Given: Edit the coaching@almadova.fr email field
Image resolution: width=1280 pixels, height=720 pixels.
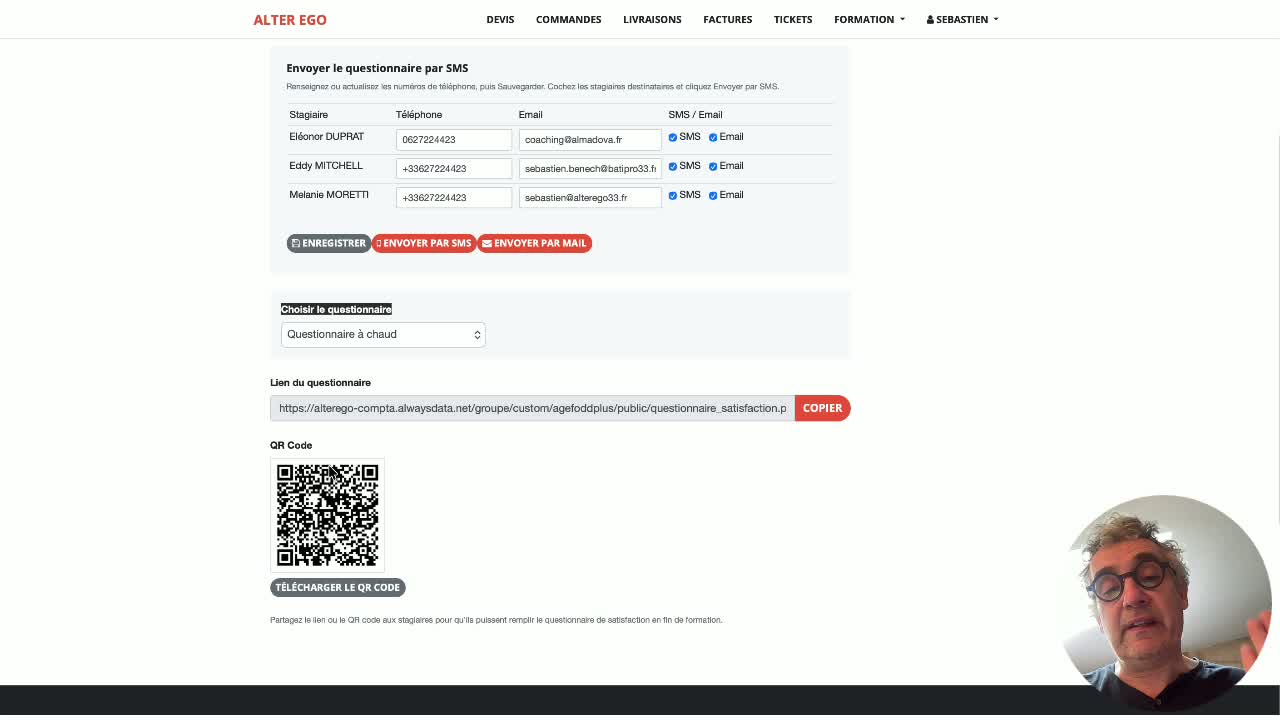Looking at the screenshot, I should pyautogui.click(x=590, y=140).
